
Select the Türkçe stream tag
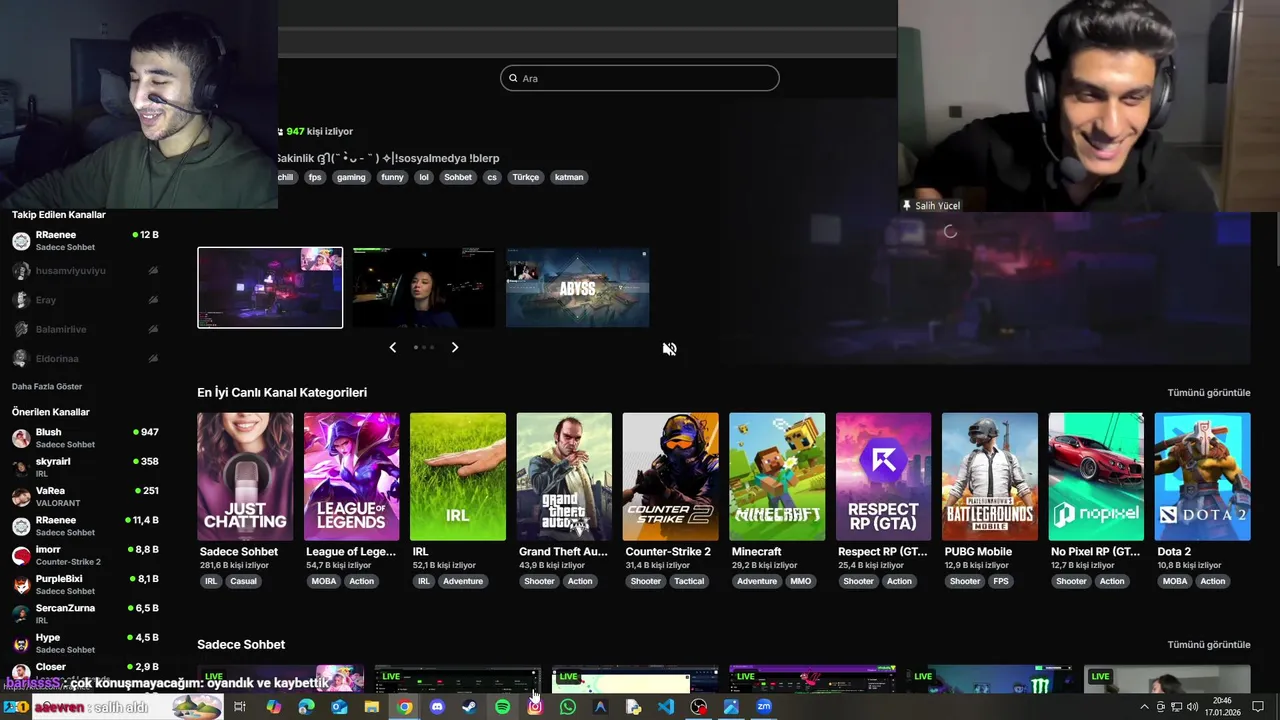pos(525,177)
